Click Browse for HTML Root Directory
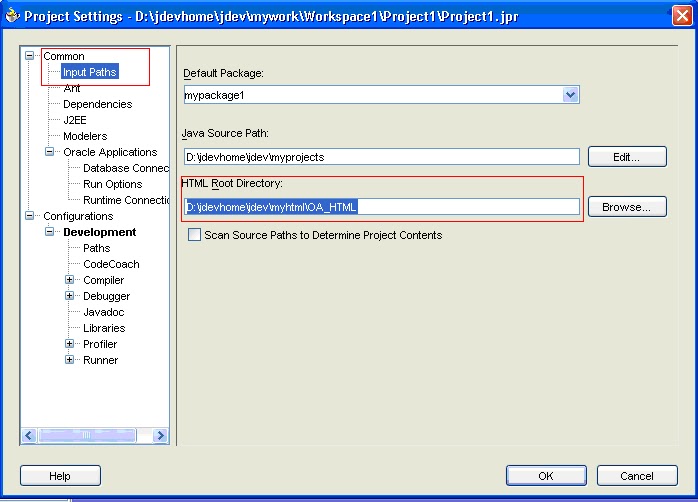 pyautogui.click(x=627, y=207)
